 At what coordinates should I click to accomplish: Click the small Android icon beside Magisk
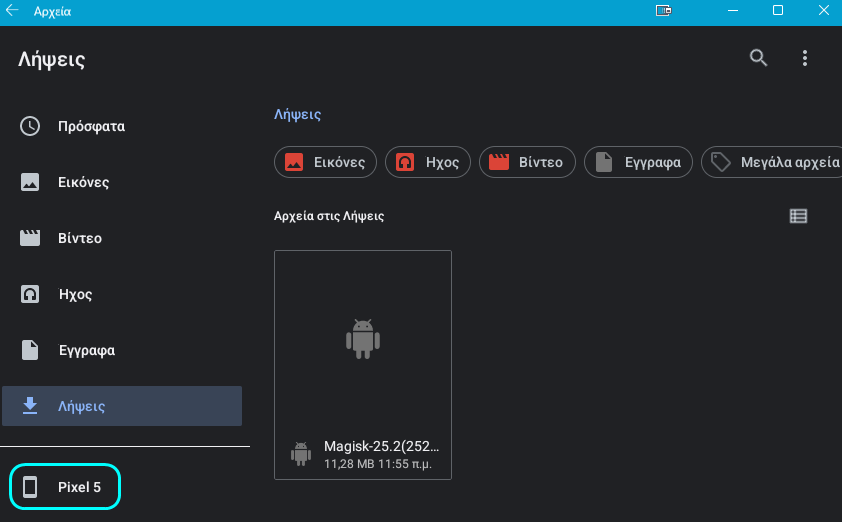click(301, 454)
